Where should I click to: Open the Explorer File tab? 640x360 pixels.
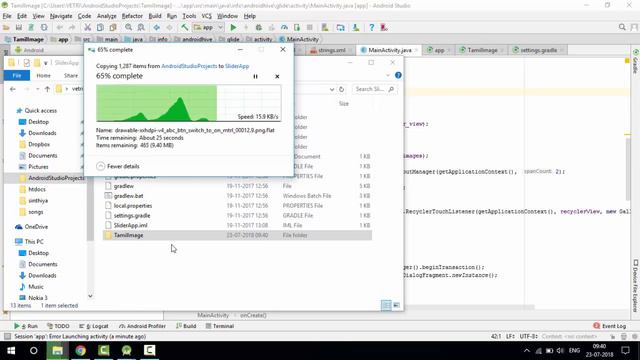pos(17,76)
